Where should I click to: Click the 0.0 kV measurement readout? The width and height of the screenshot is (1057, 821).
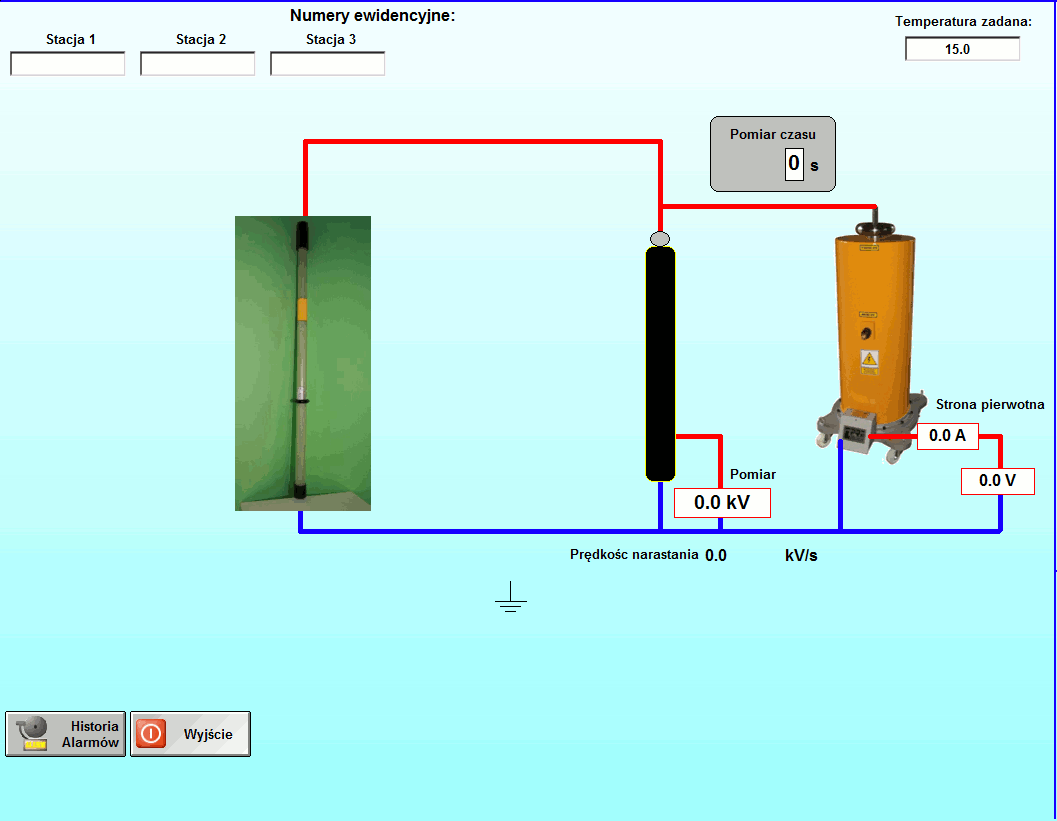coord(722,503)
